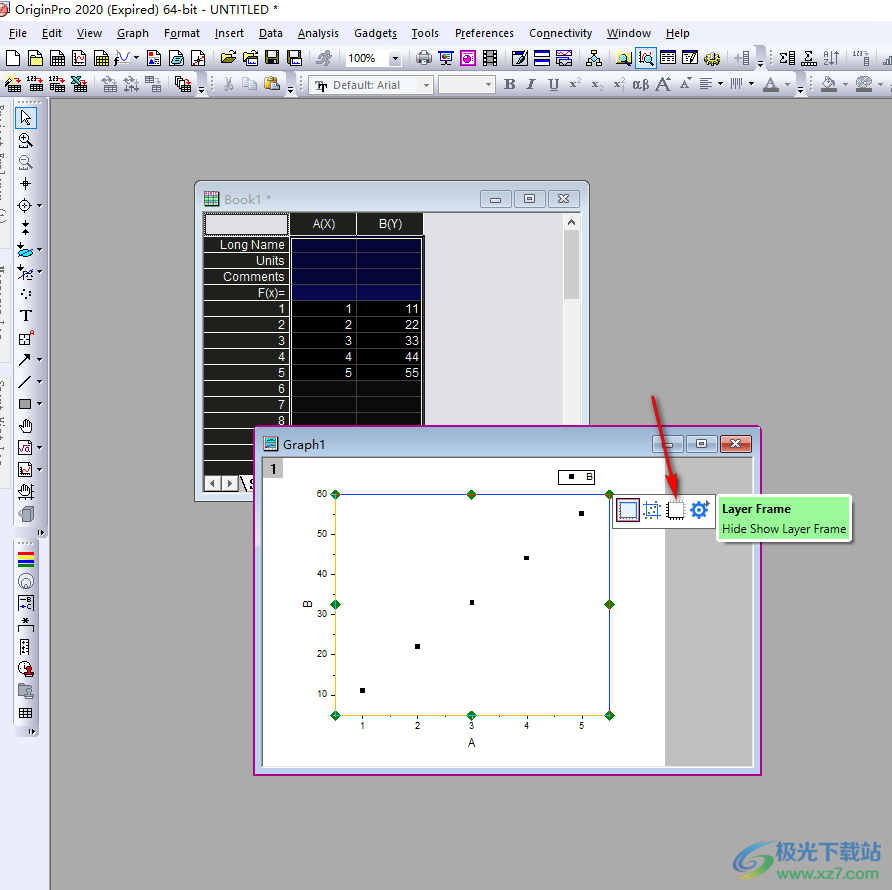
Task: Create a New Graph from toolbar
Action: (x=80, y=58)
